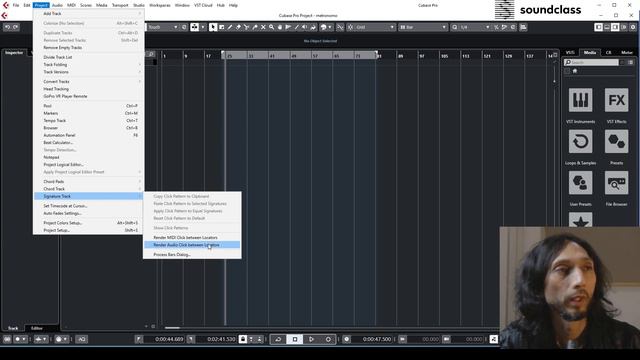Open the Grid snap type dropdown

(x=375, y=27)
